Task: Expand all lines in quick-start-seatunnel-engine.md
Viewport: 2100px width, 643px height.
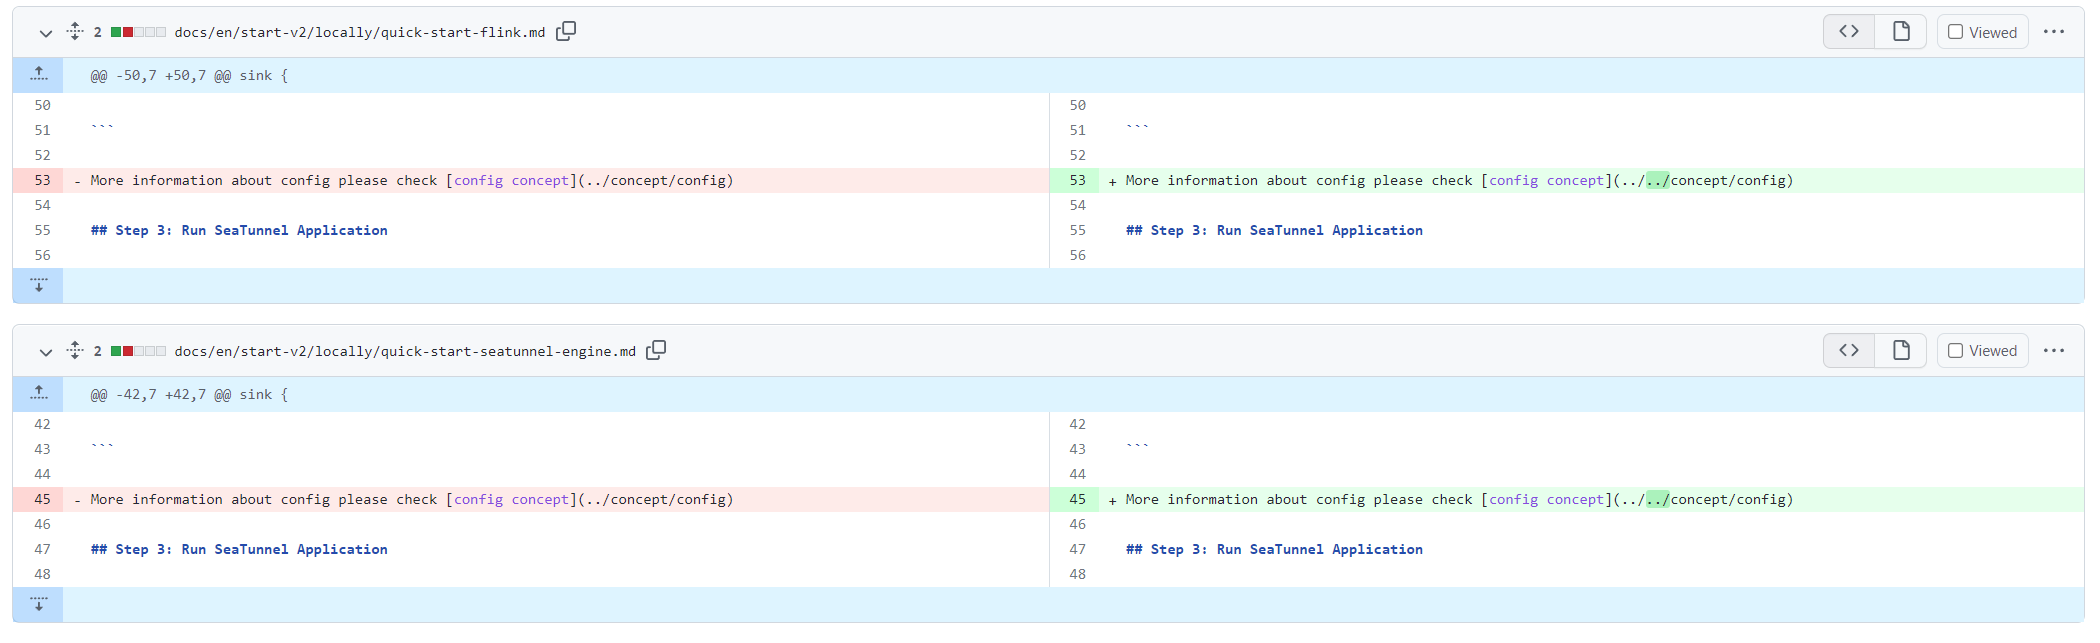Action: tap(75, 351)
